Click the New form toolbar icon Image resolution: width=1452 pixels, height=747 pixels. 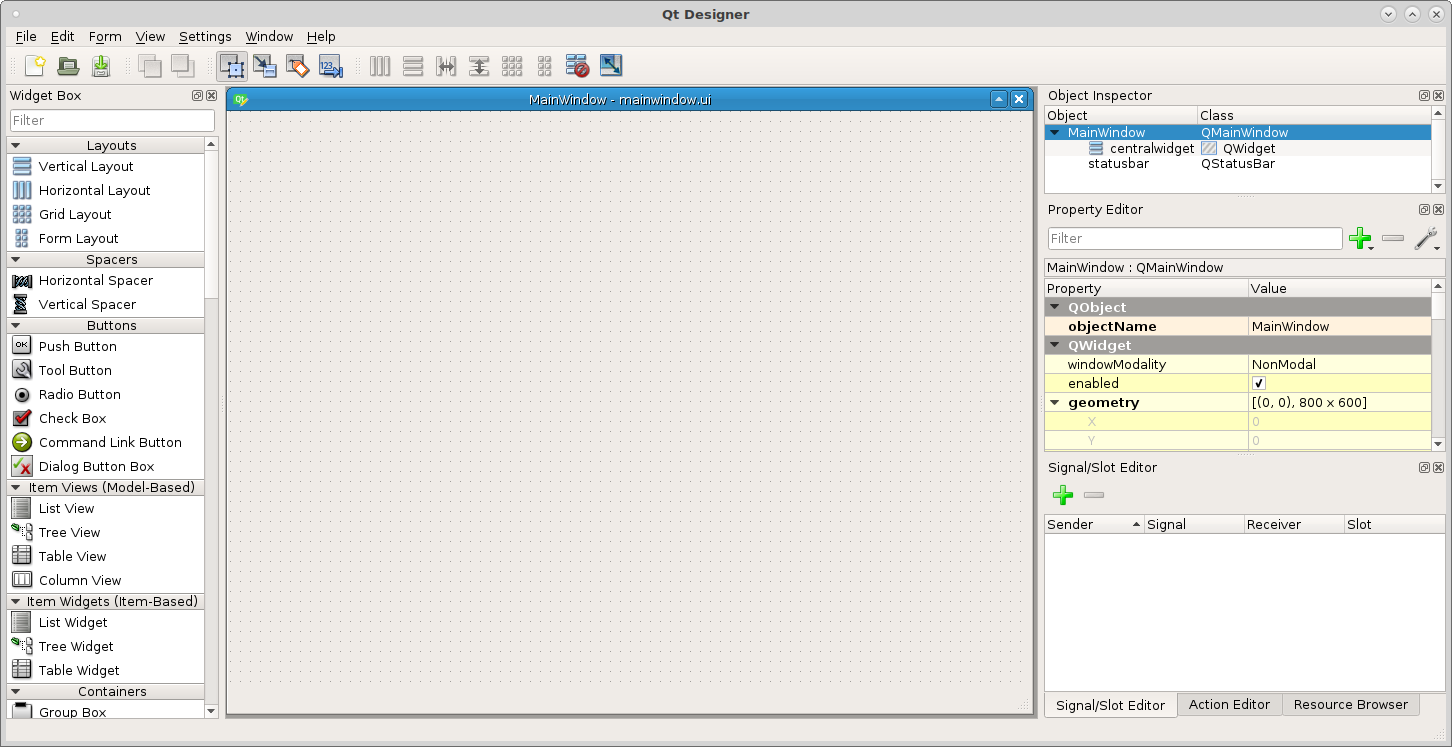[35, 66]
